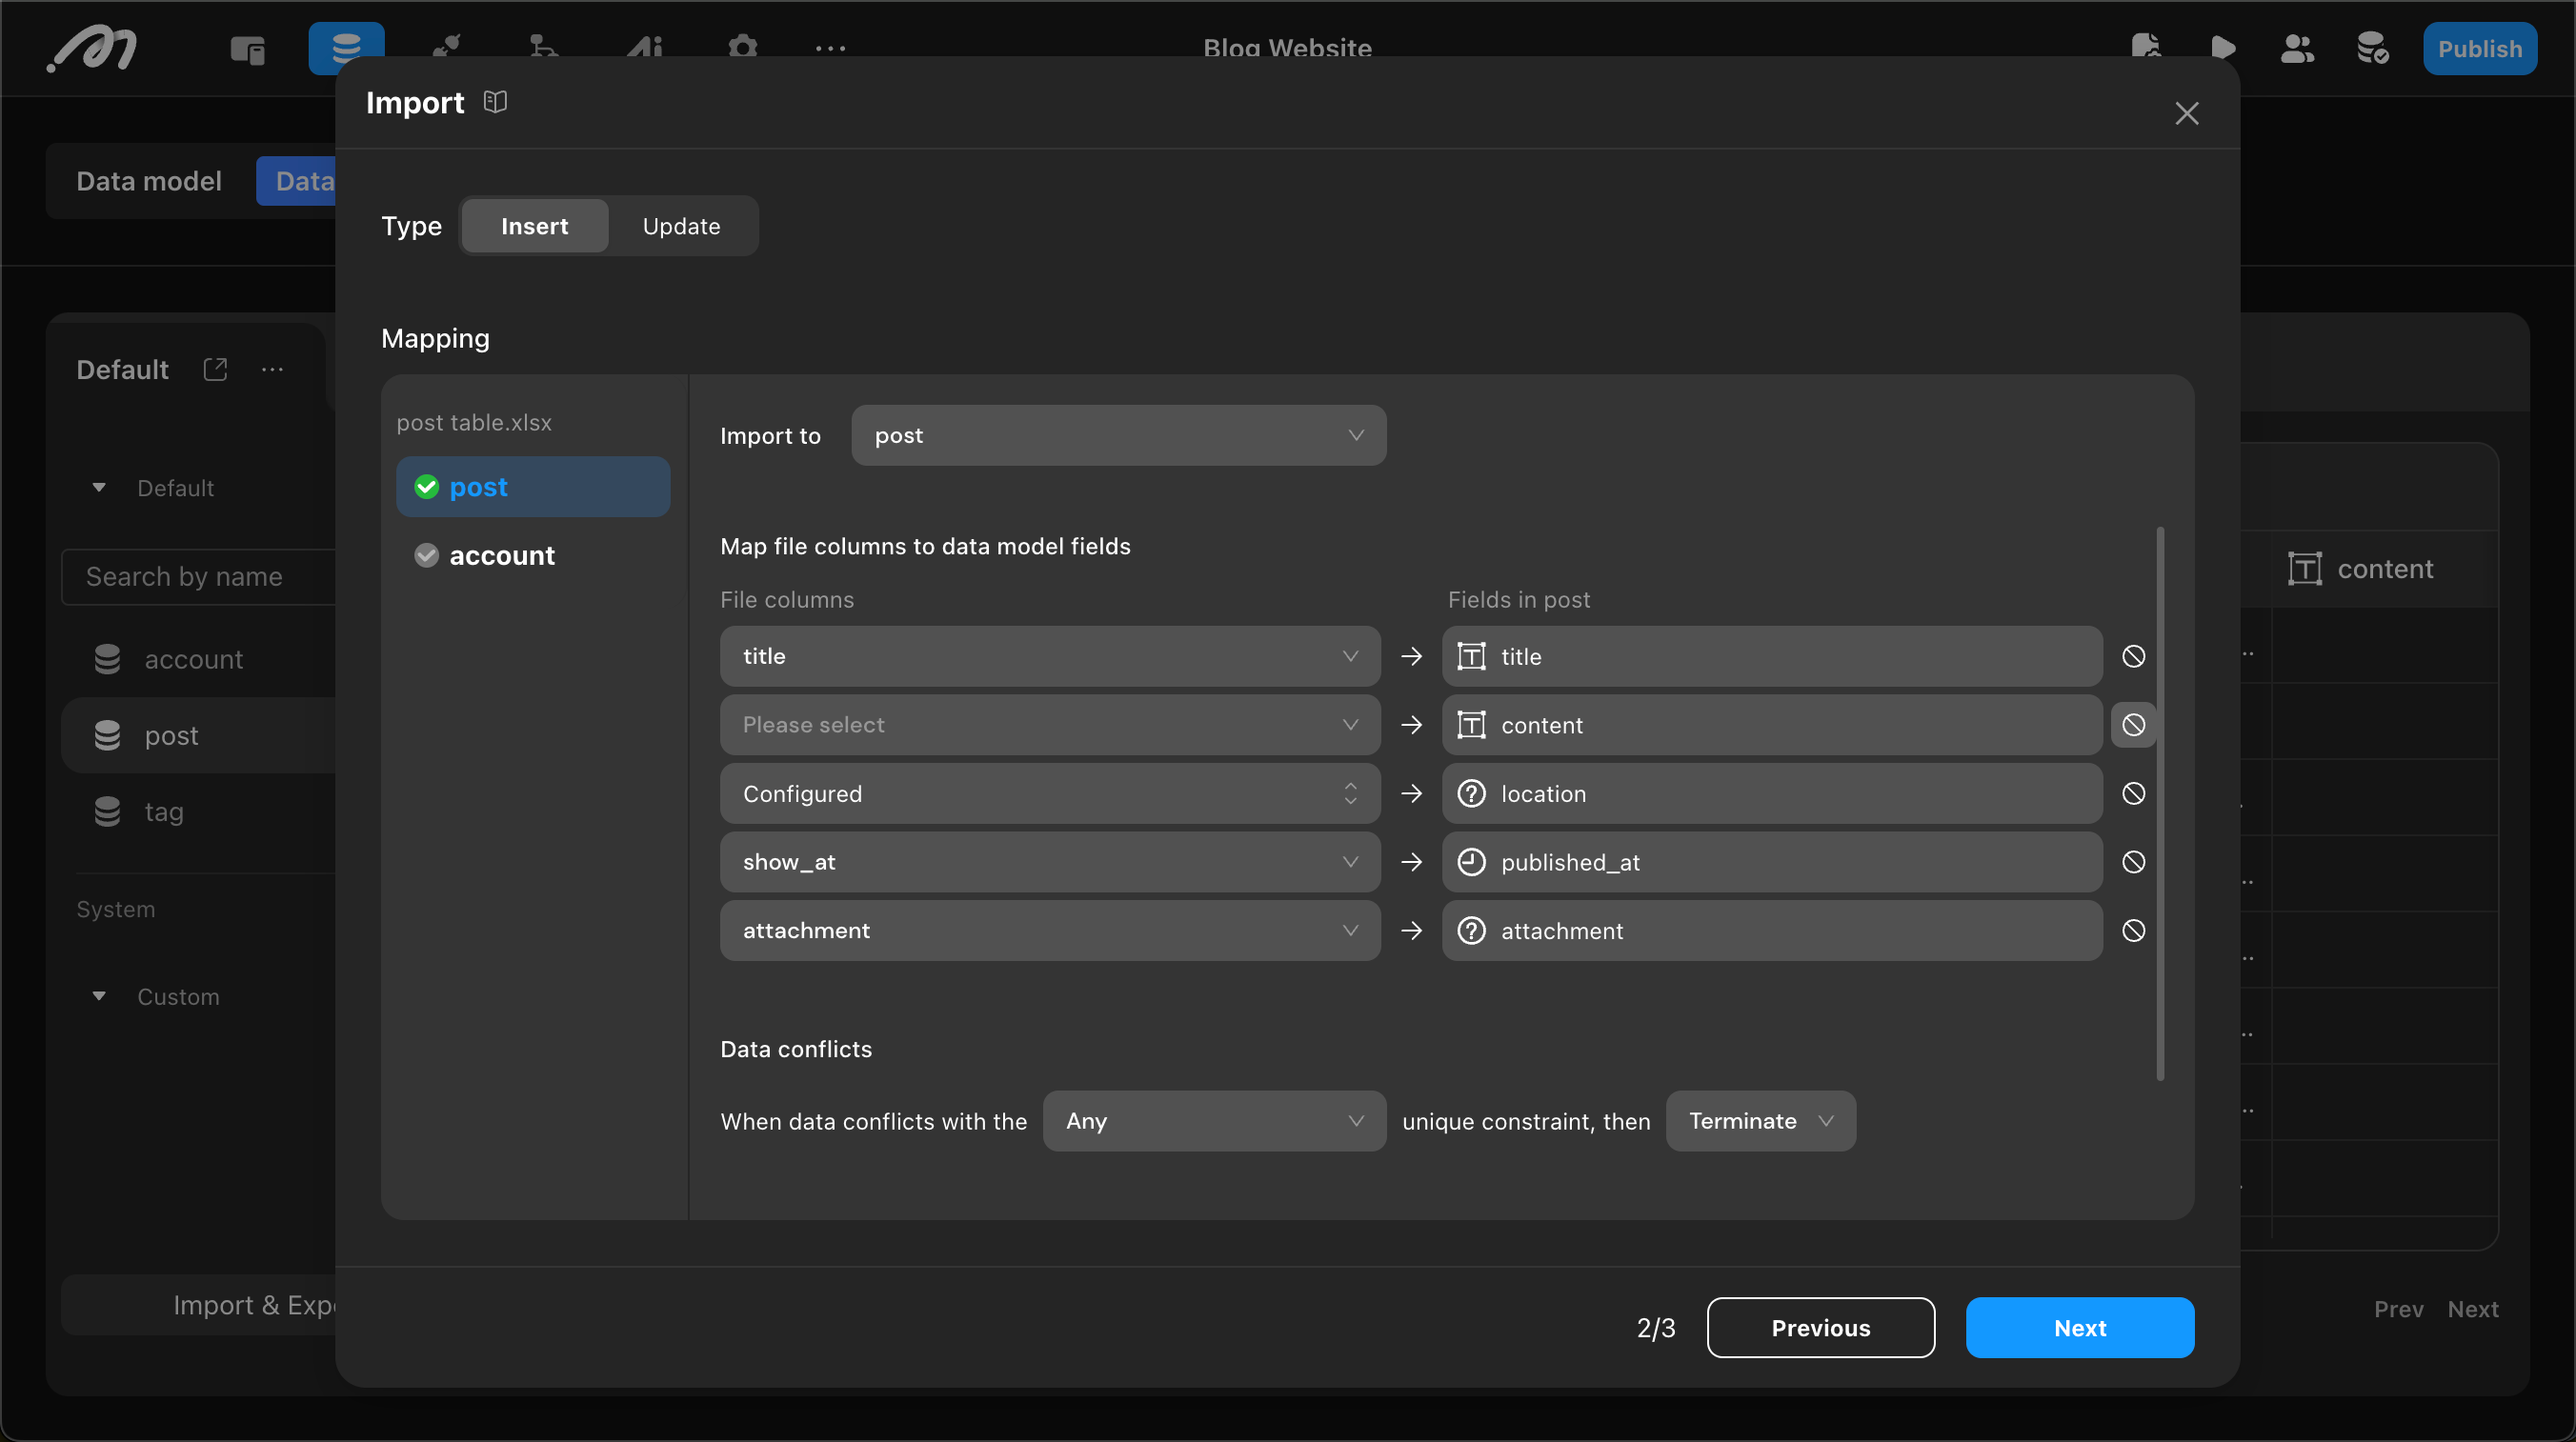2576x1442 pixels.
Task: Open the show_at file column dropdown
Action: [1050, 862]
